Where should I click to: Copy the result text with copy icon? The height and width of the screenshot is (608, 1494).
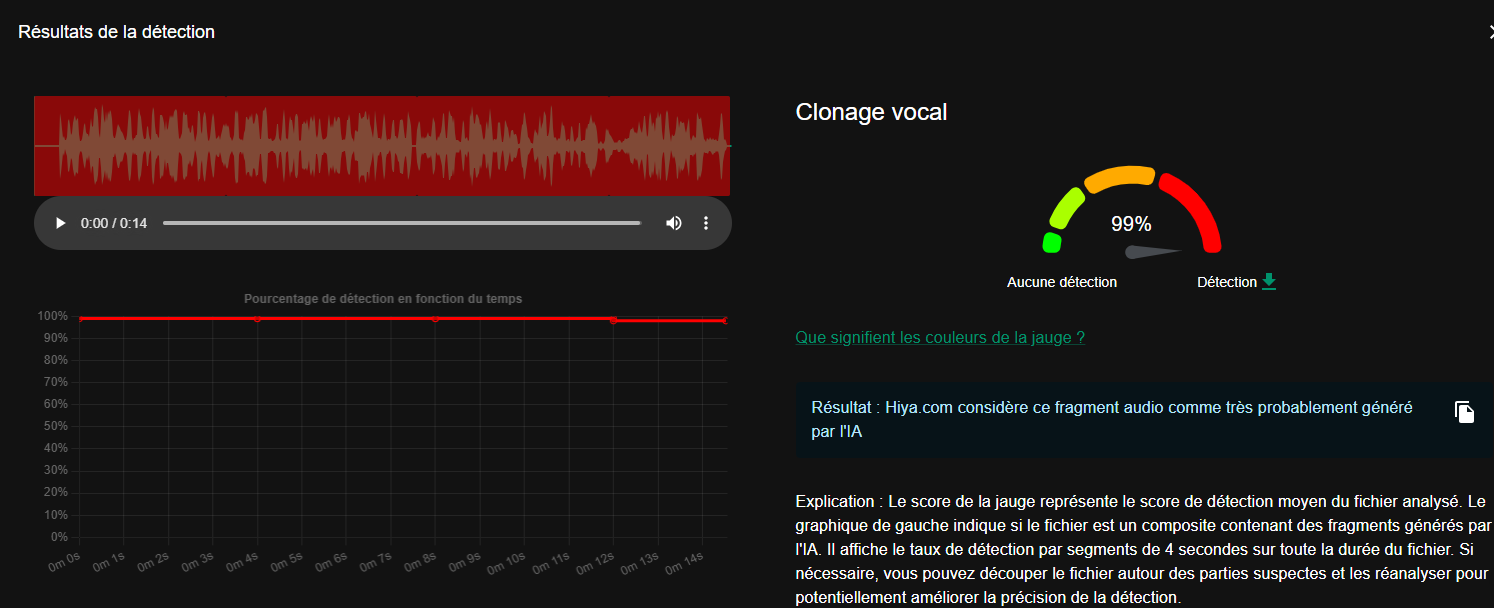pos(1464,412)
